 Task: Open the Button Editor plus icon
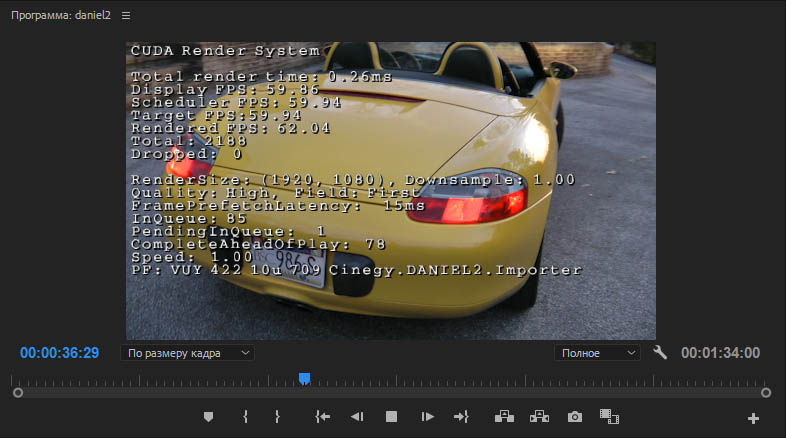(753, 418)
